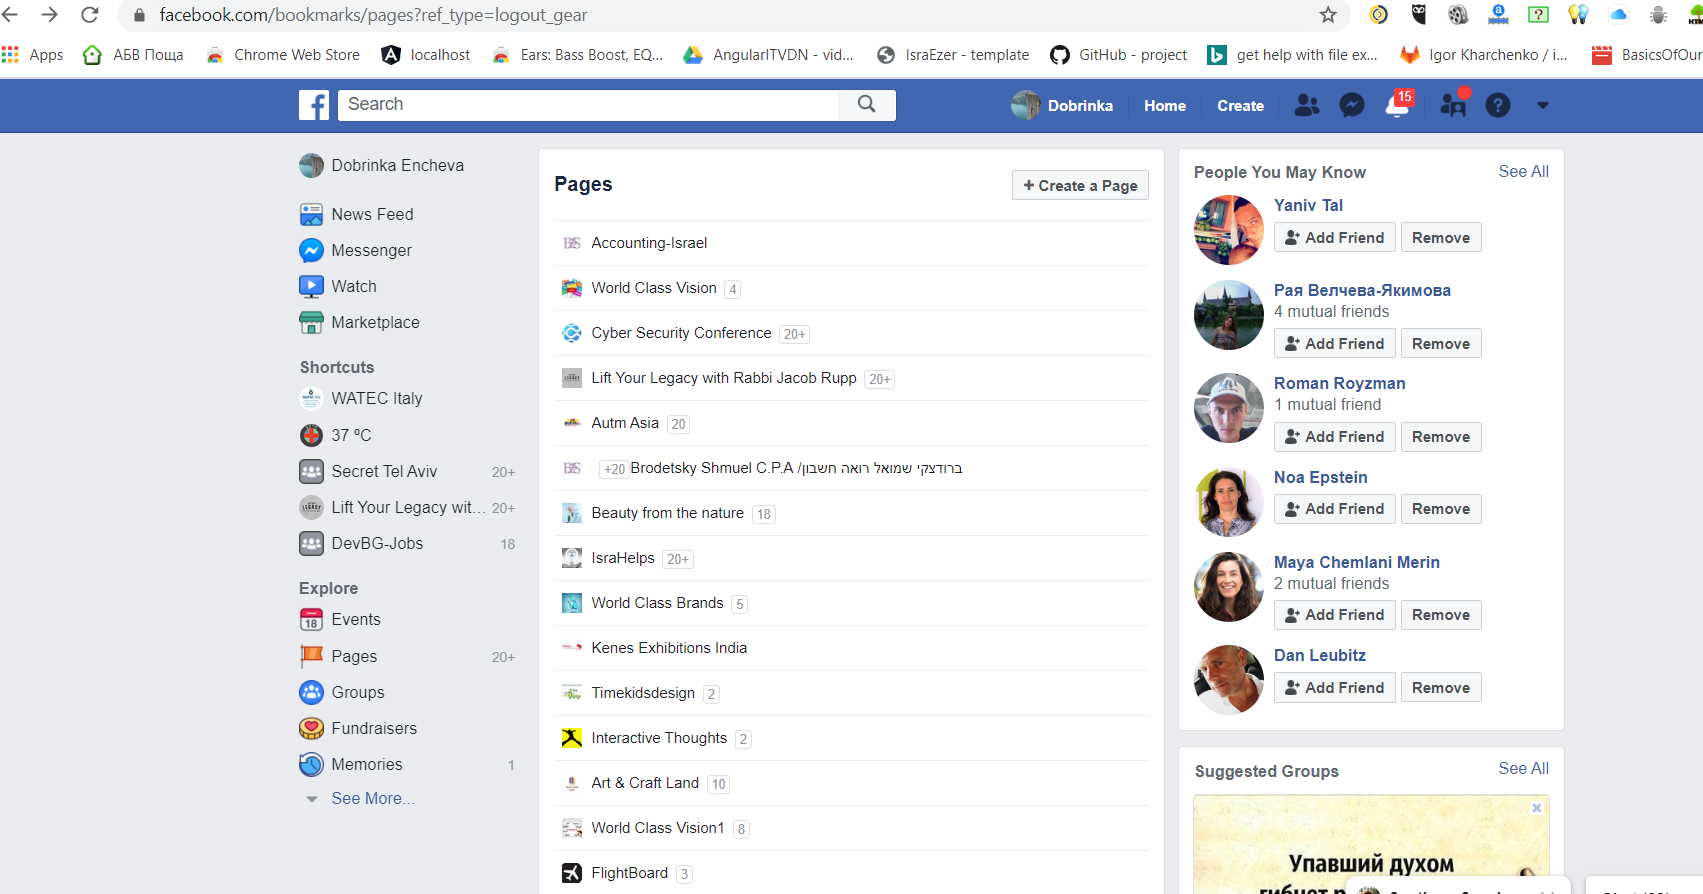This screenshot has height=894, width=1703.
Task: Bookmark this page with the star icon
Action: click(1328, 15)
